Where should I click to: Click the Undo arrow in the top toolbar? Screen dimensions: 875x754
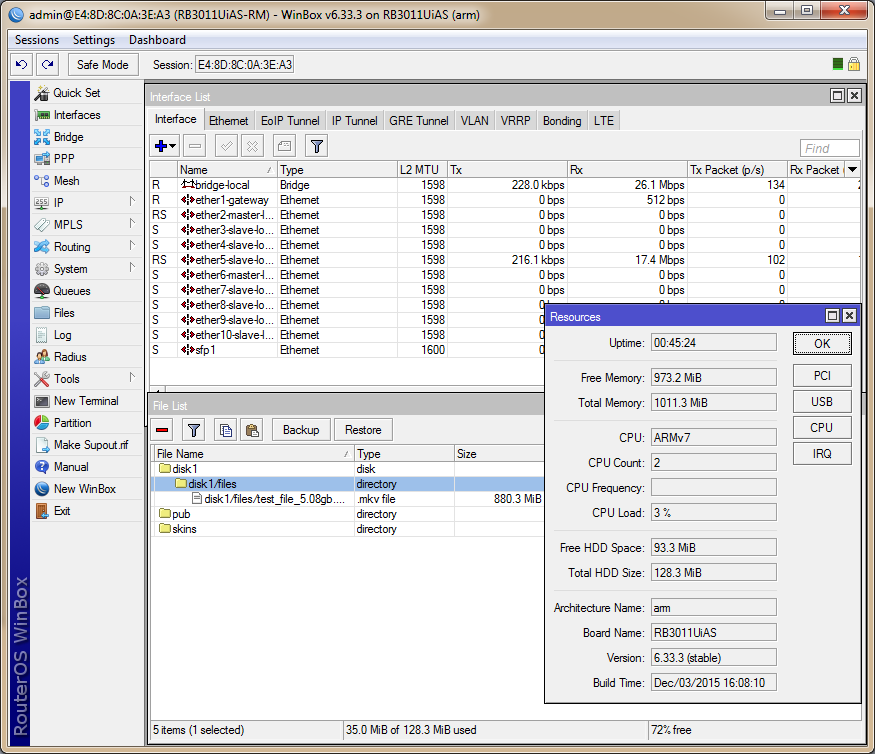(x=22, y=65)
